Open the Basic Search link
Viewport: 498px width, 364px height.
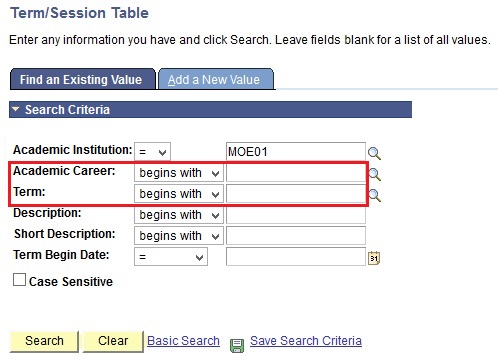tap(183, 341)
